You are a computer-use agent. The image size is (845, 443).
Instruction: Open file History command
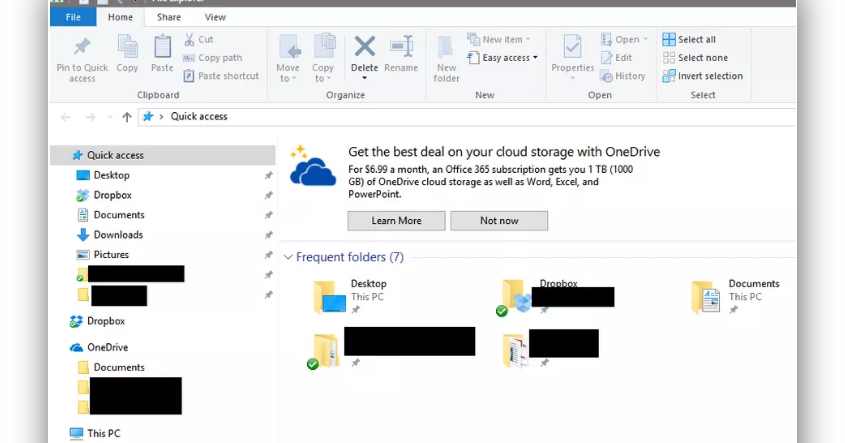click(x=623, y=76)
